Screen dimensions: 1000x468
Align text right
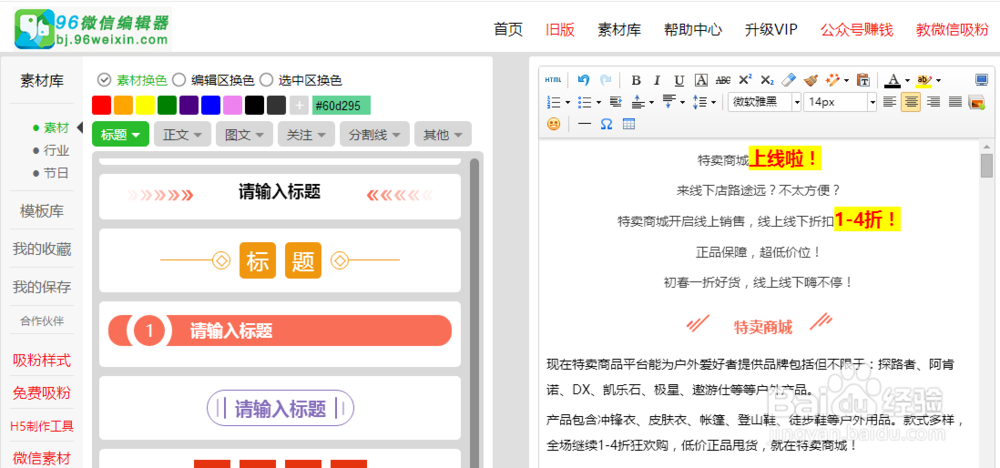[x=933, y=101]
